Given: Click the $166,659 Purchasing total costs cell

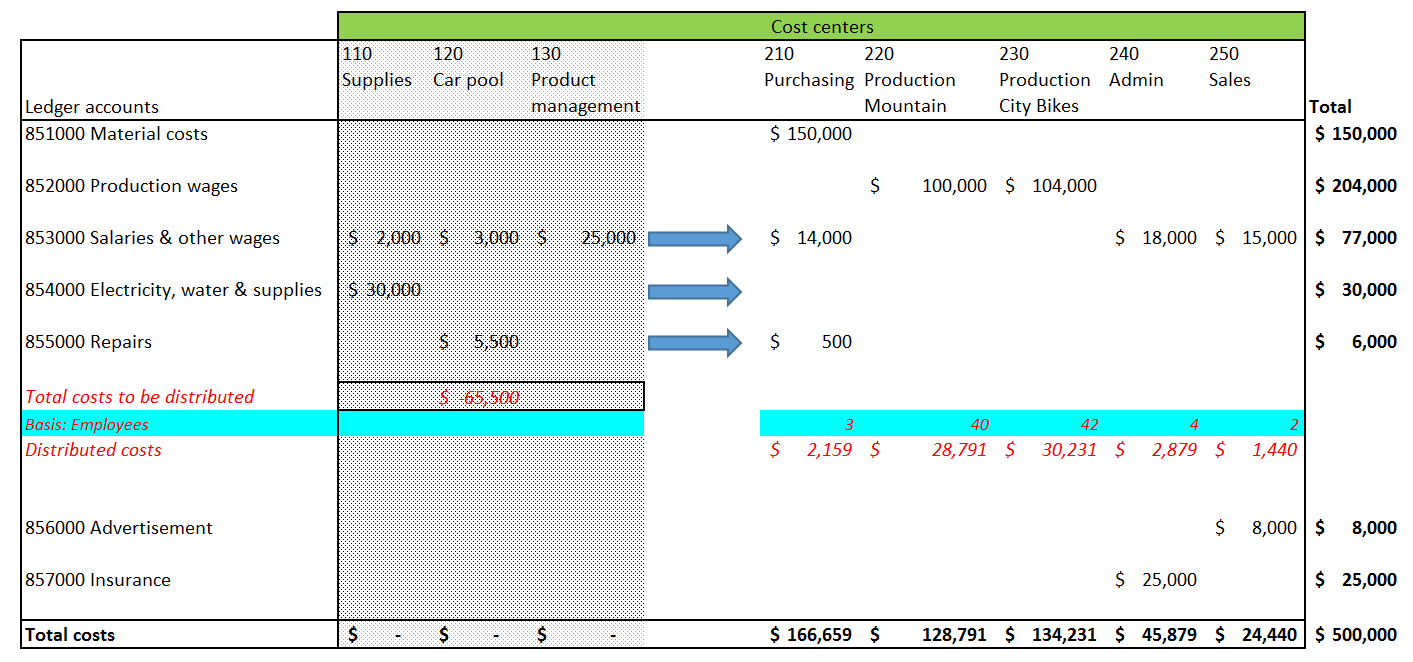Looking at the screenshot, I should tap(811, 635).
